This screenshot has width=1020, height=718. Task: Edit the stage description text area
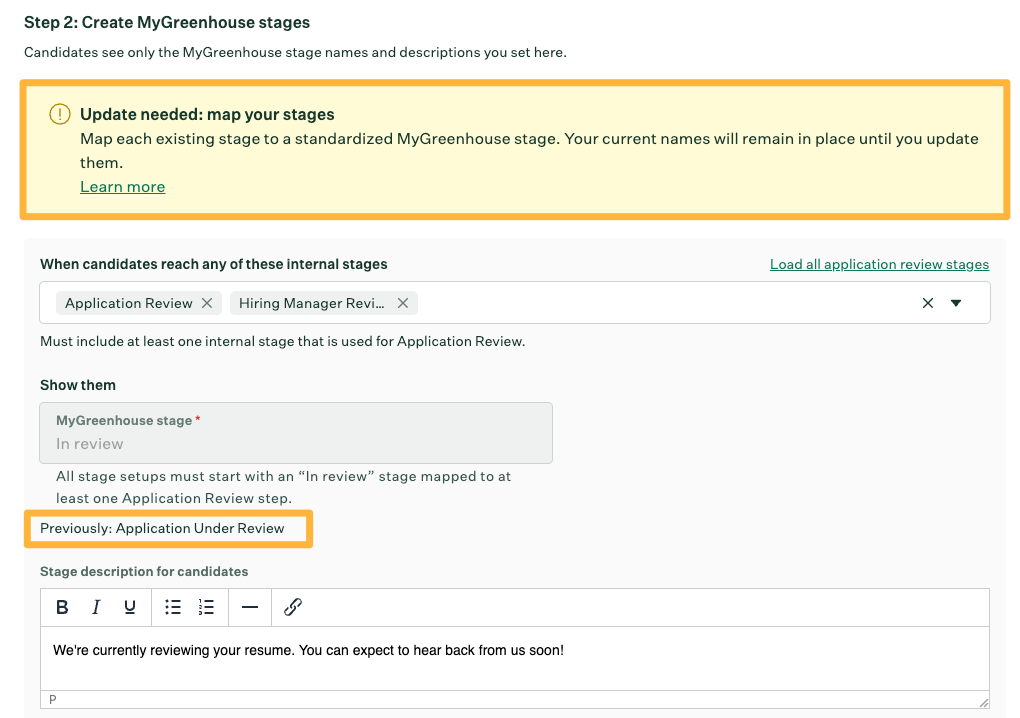coord(515,658)
